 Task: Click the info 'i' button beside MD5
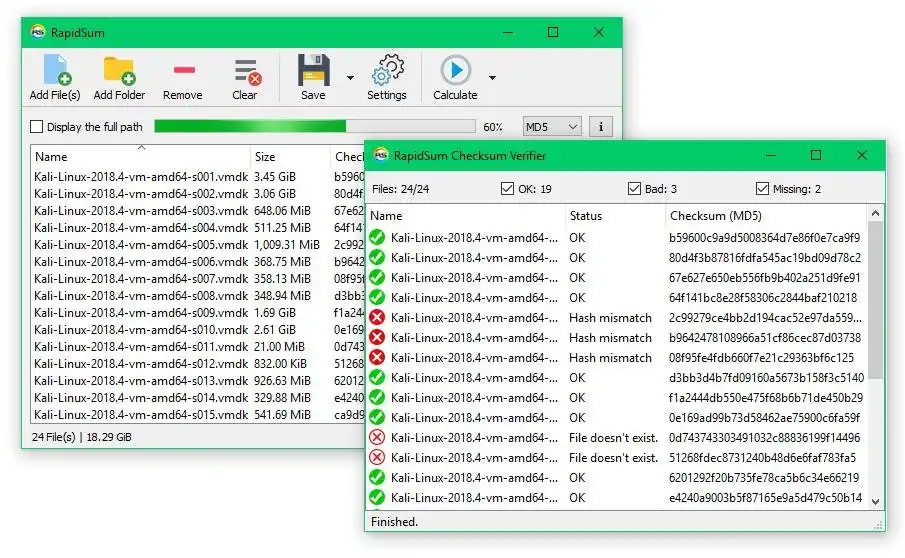pyautogui.click(x=600, y=126)
